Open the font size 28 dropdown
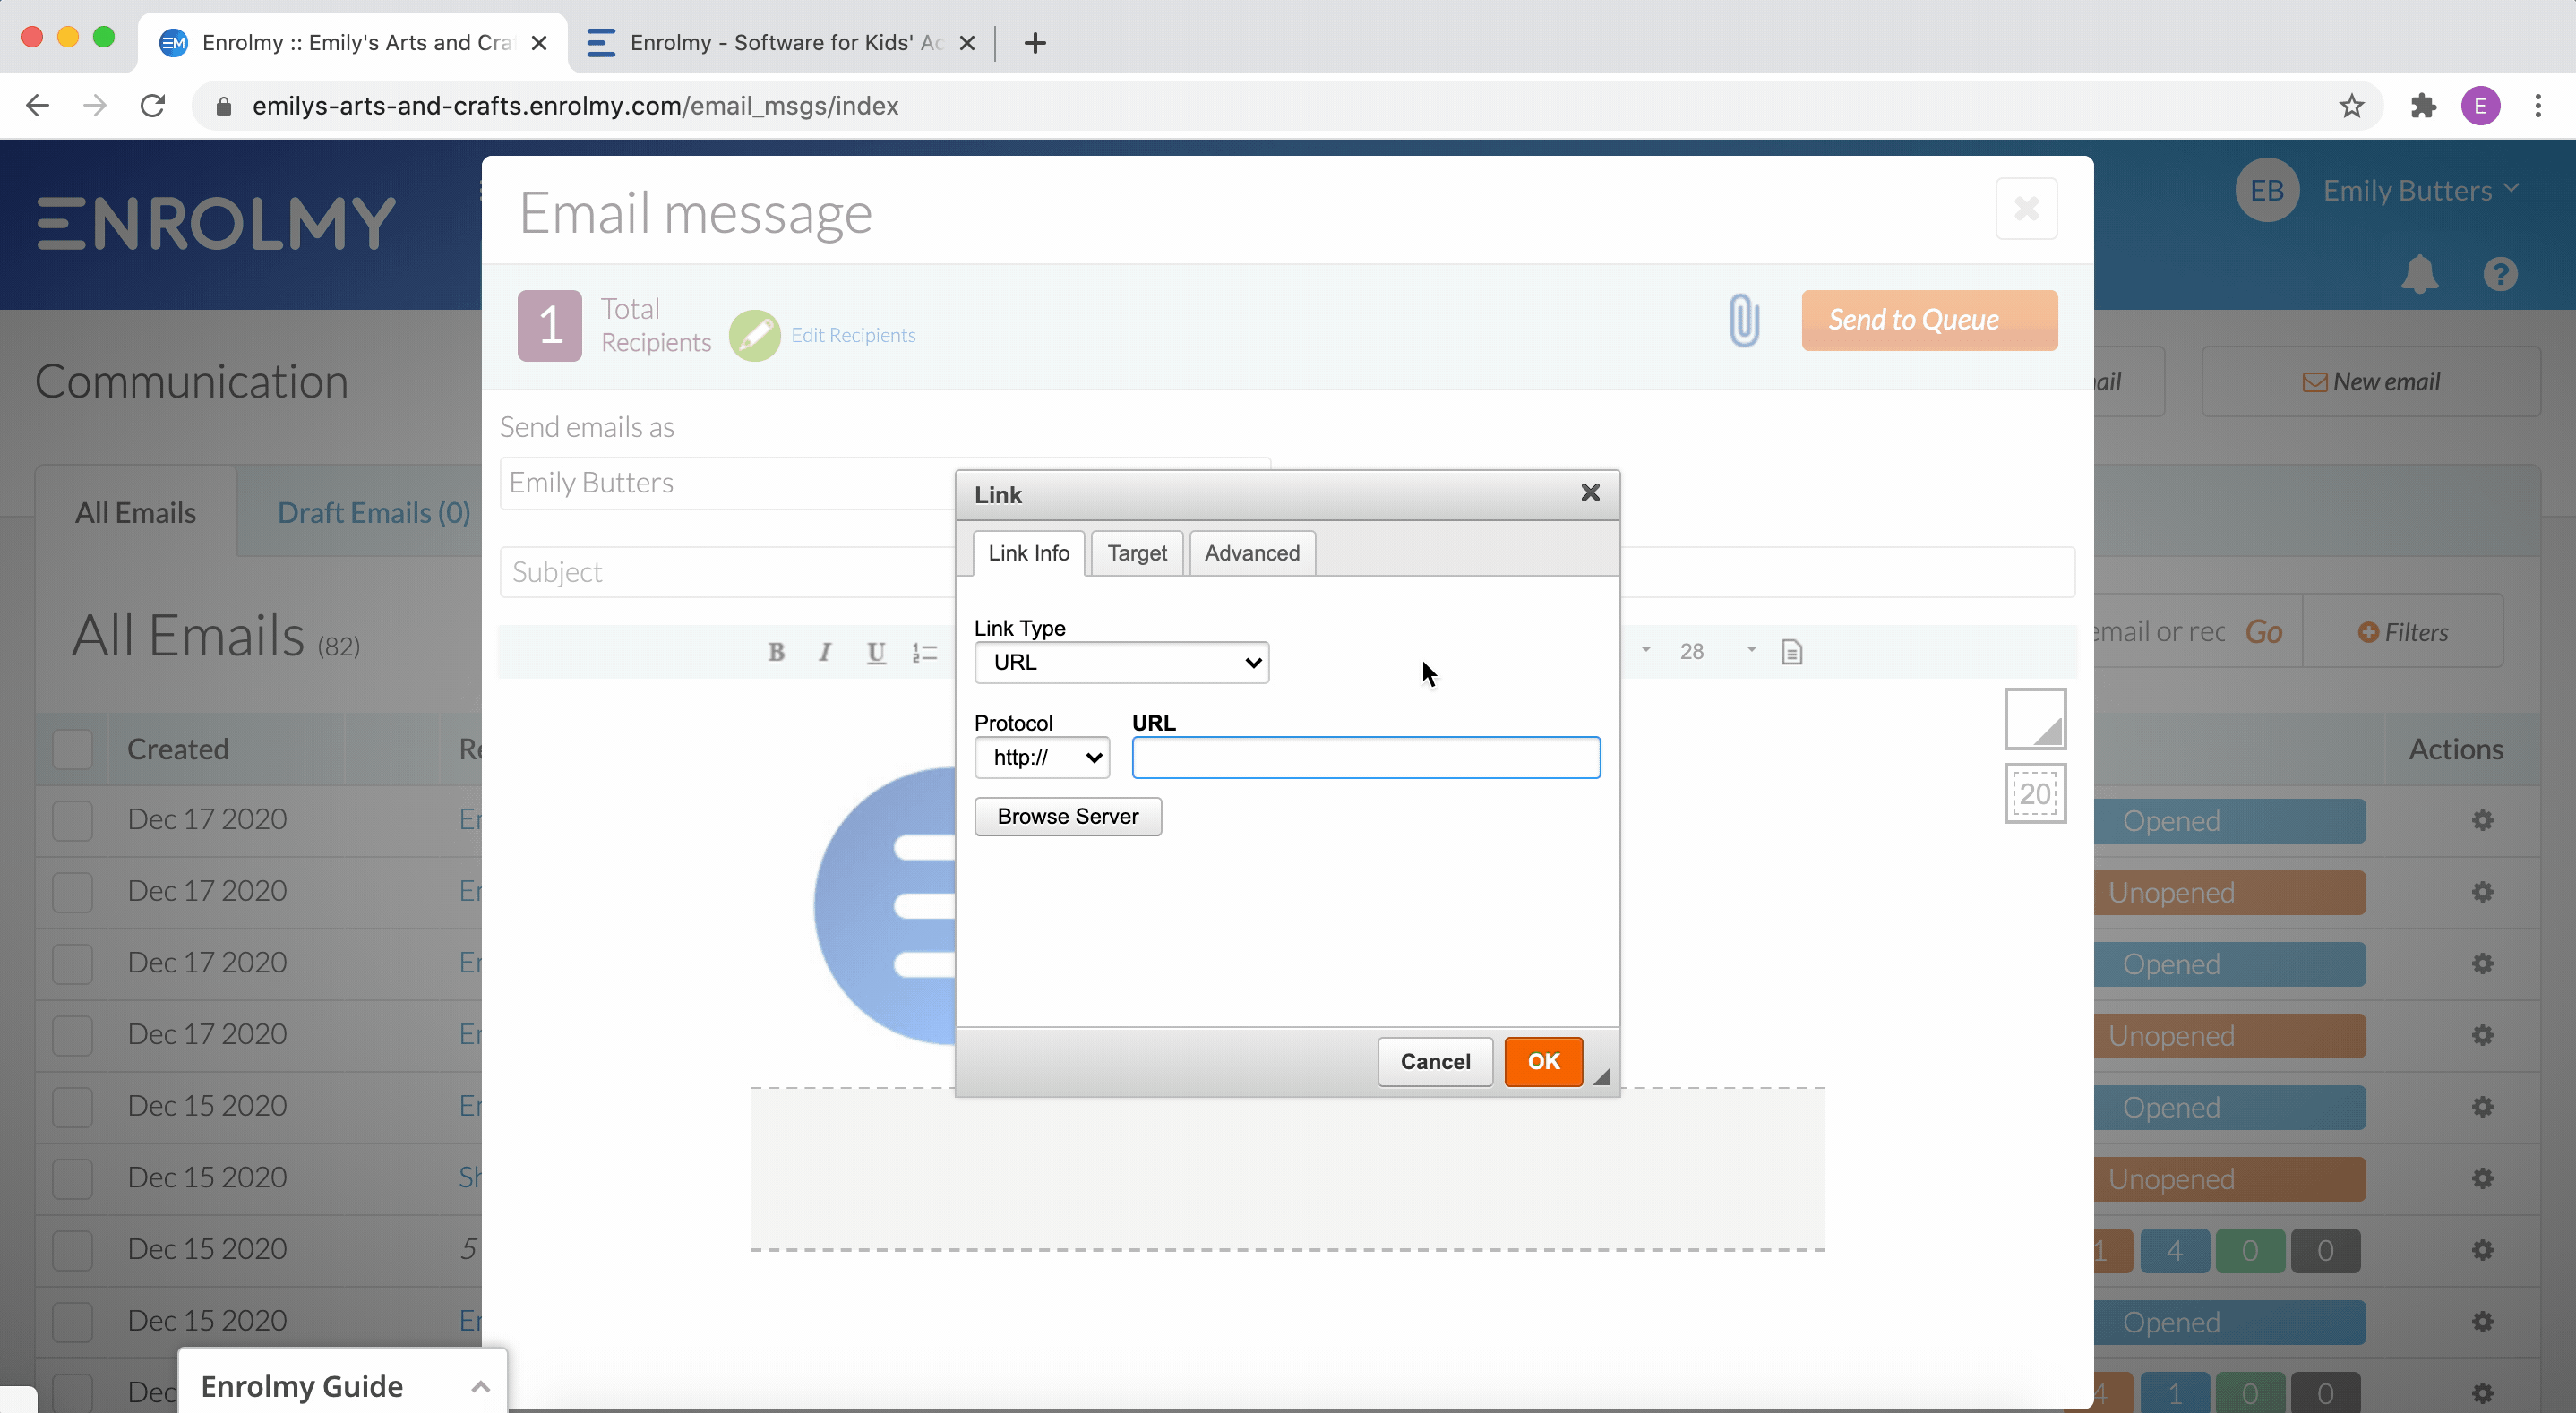This screenshot has height=1413, width=2576. [x=1717, y=651]
